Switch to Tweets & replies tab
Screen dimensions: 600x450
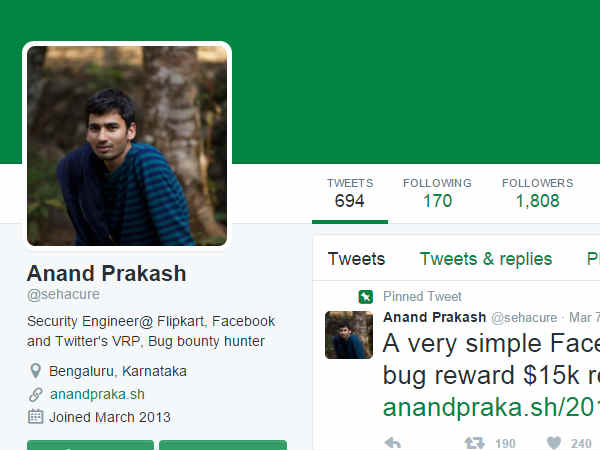(x=486, y=259)
